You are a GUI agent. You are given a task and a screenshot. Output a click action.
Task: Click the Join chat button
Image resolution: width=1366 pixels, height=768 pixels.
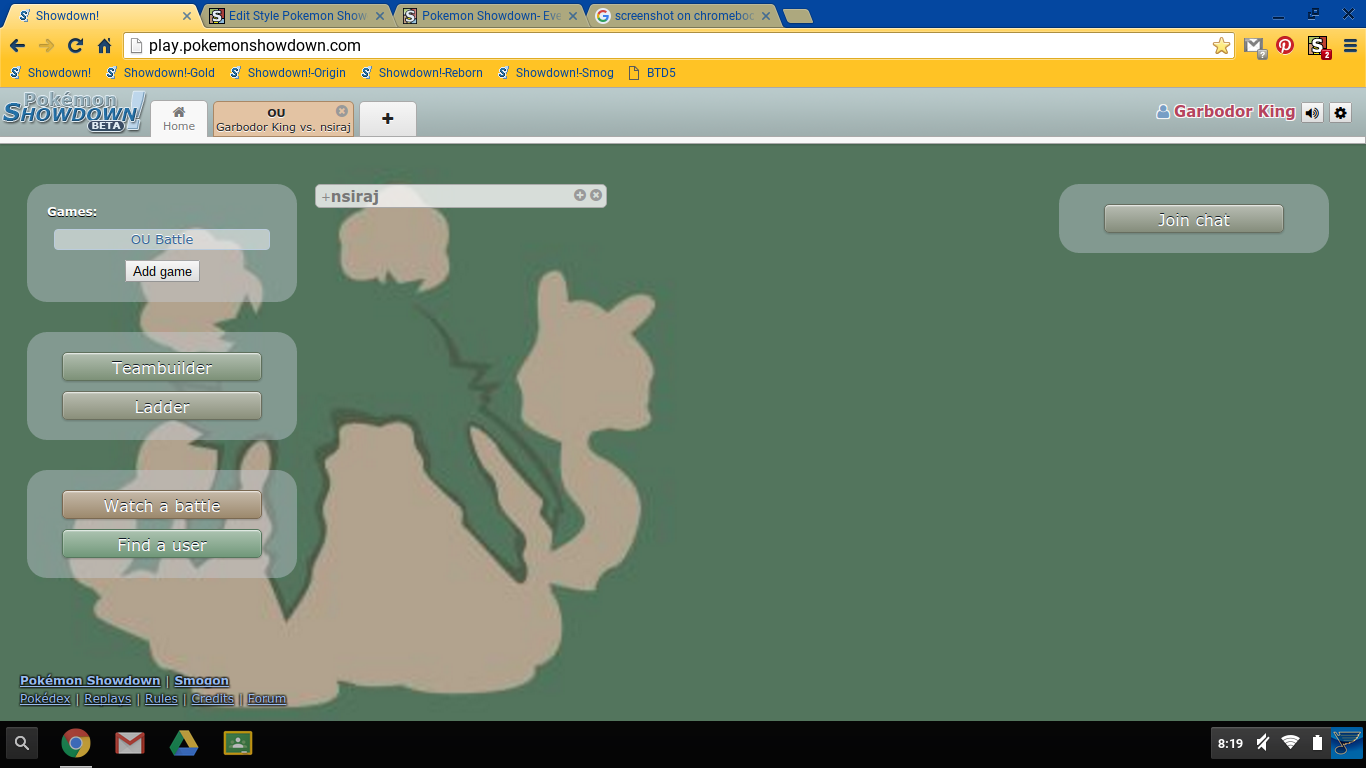pyautogui.click(x=1194, y=219)
